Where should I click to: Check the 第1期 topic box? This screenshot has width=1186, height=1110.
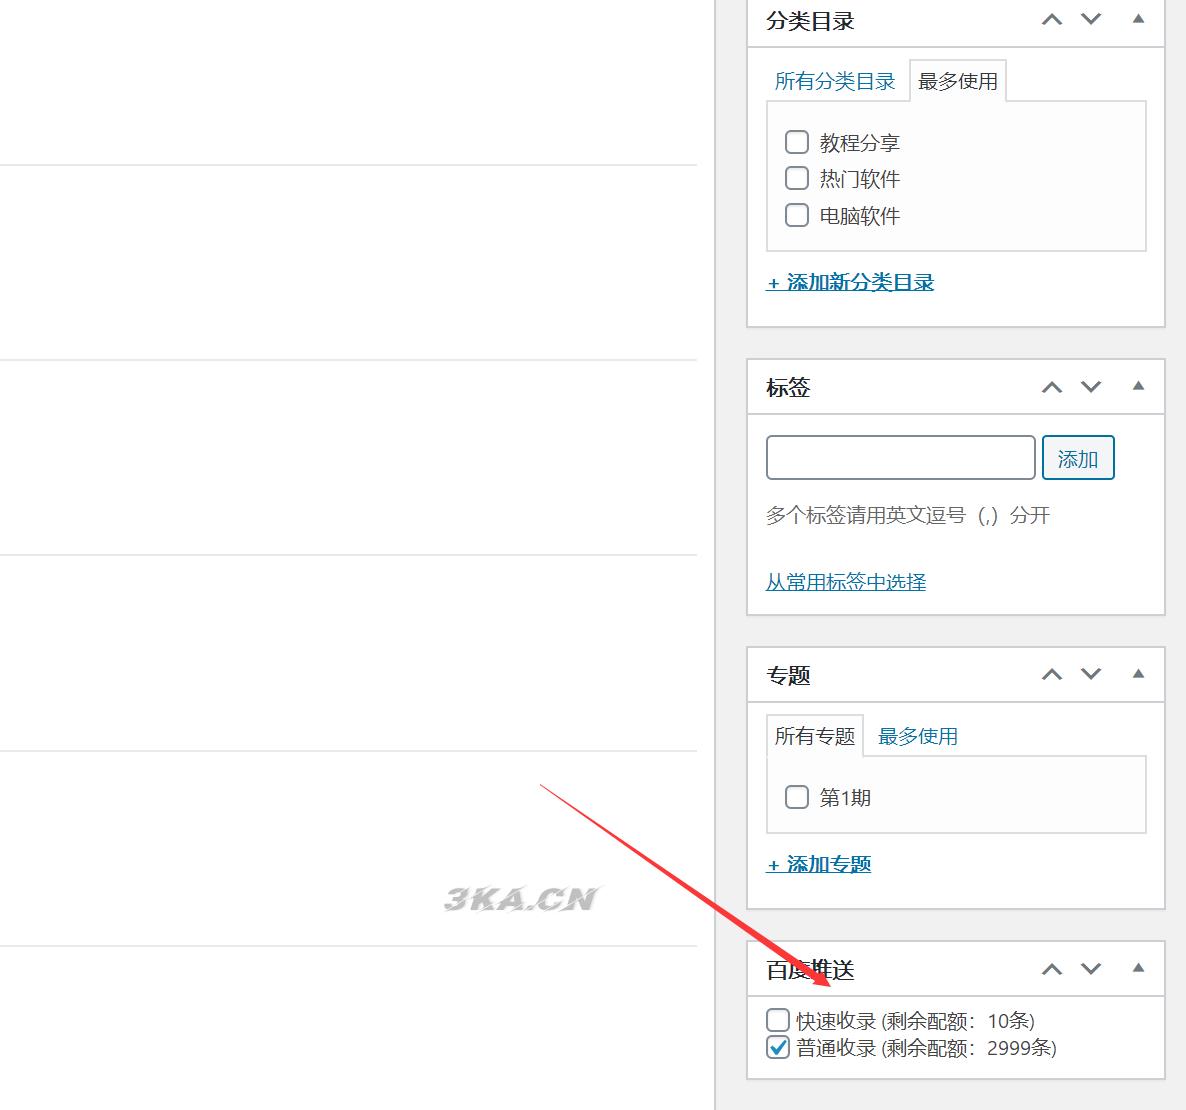click(796, 797)
